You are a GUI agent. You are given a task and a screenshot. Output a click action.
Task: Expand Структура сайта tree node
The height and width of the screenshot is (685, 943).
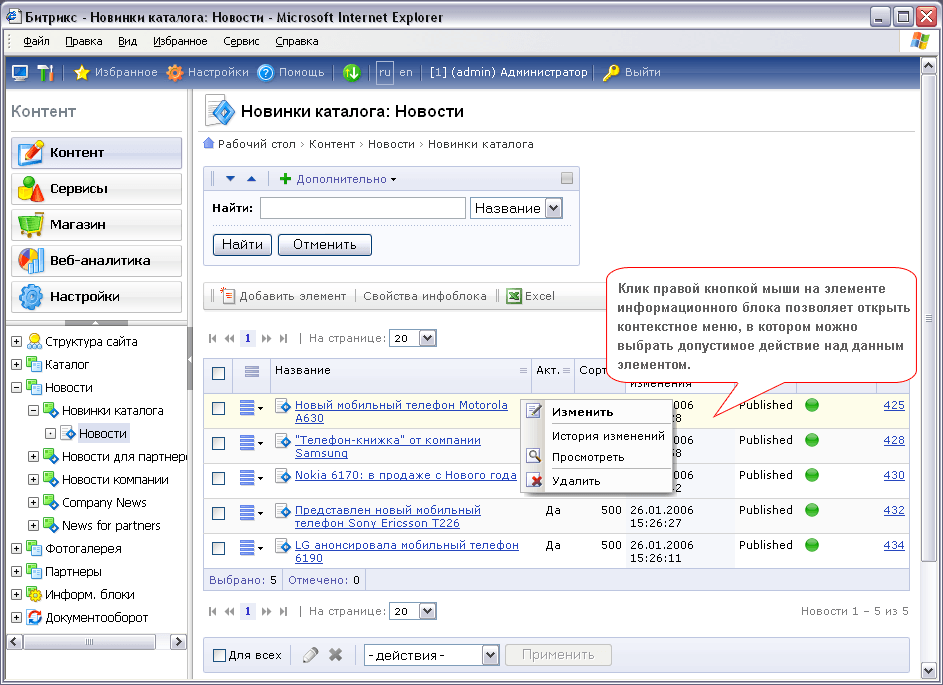click(16, 342)
